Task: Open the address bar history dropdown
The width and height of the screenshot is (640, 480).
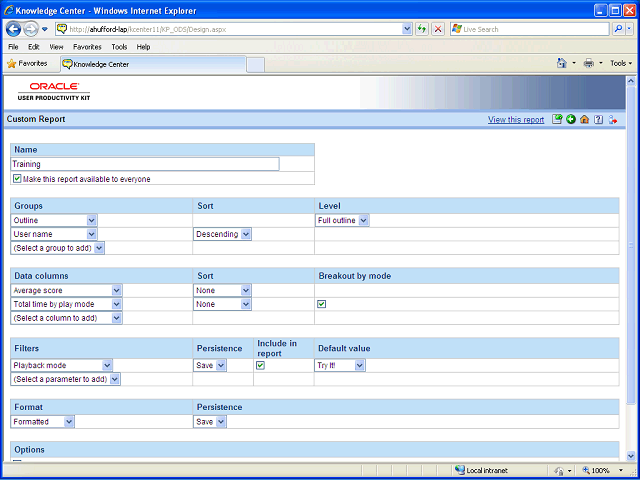Action: tap(407, 29)
